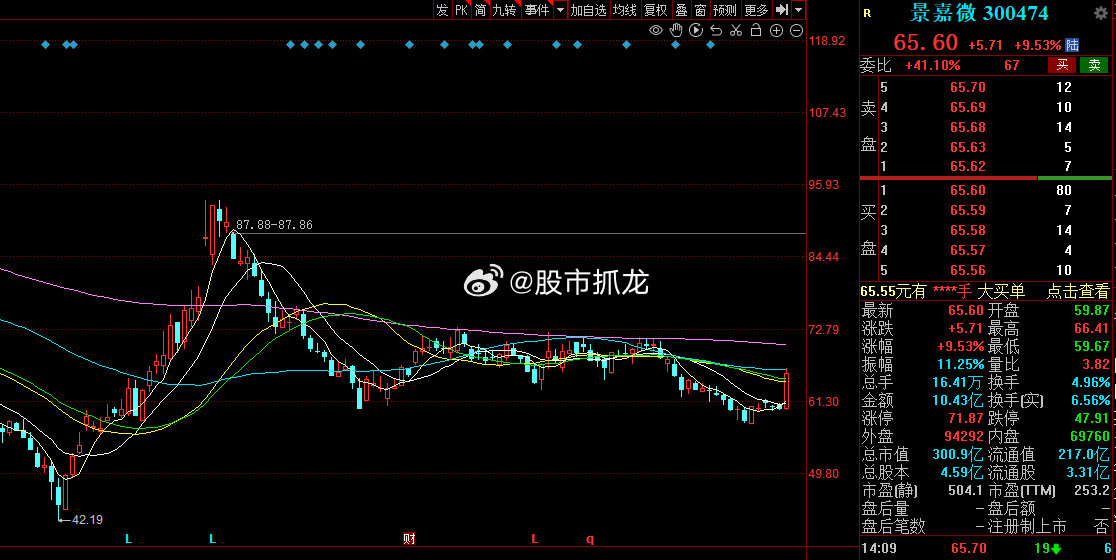
Task: Click the red-green bid/ask ratio bar
Action: click(988, 178)
